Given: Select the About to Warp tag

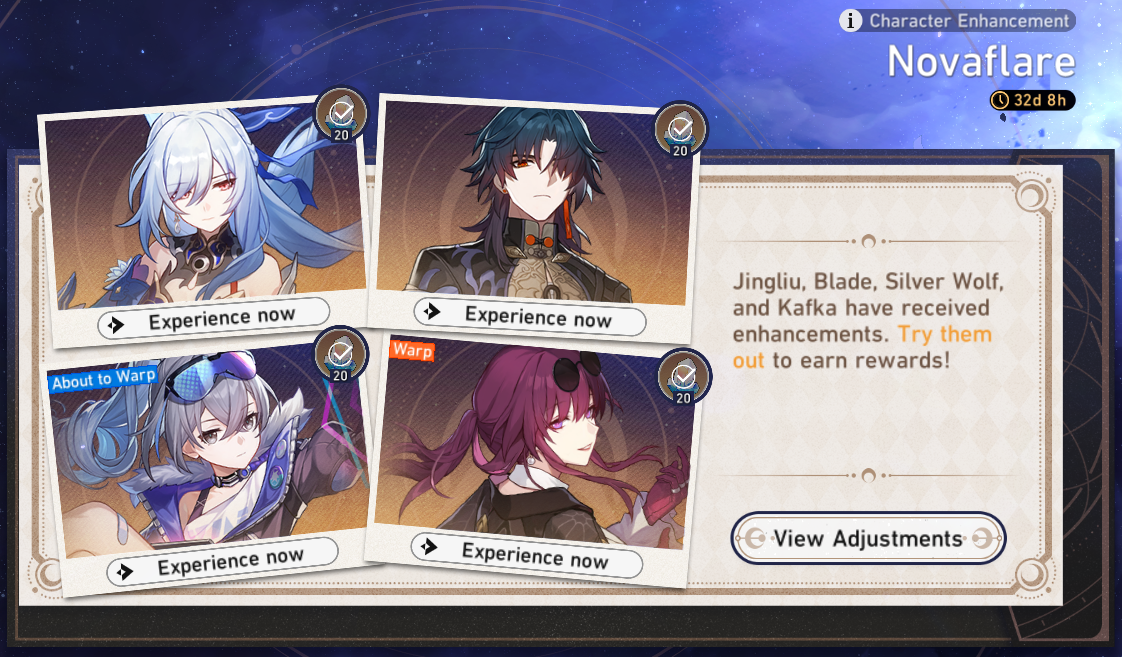Looking at the screenshot, I should [x=104, y=379].
